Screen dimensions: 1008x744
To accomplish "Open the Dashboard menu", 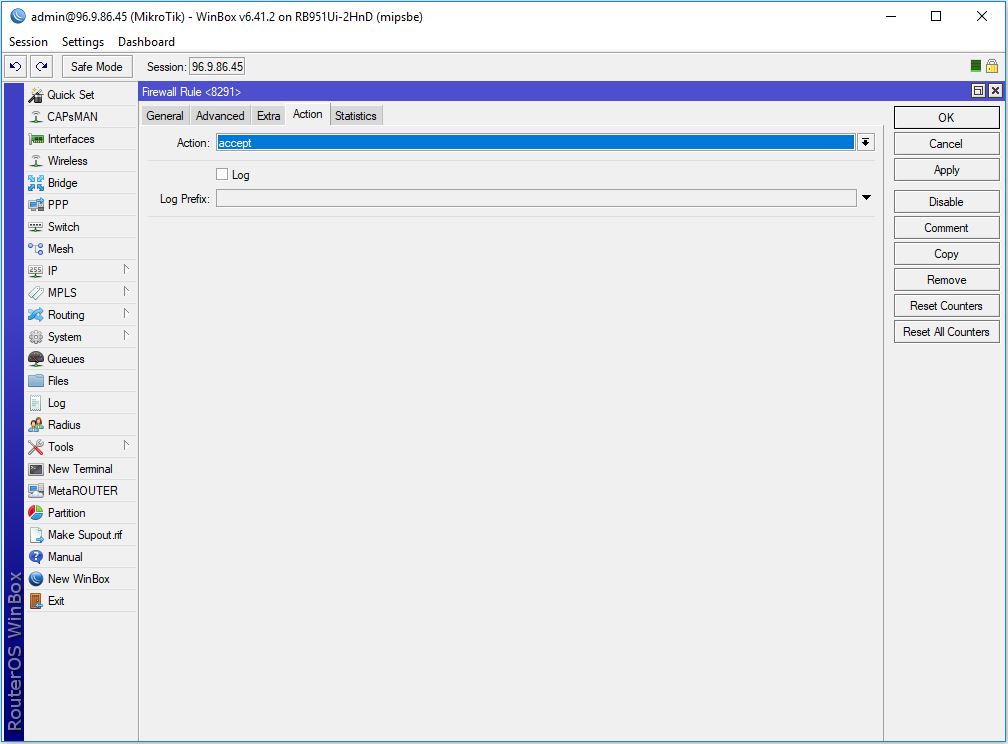I will 147,42.
